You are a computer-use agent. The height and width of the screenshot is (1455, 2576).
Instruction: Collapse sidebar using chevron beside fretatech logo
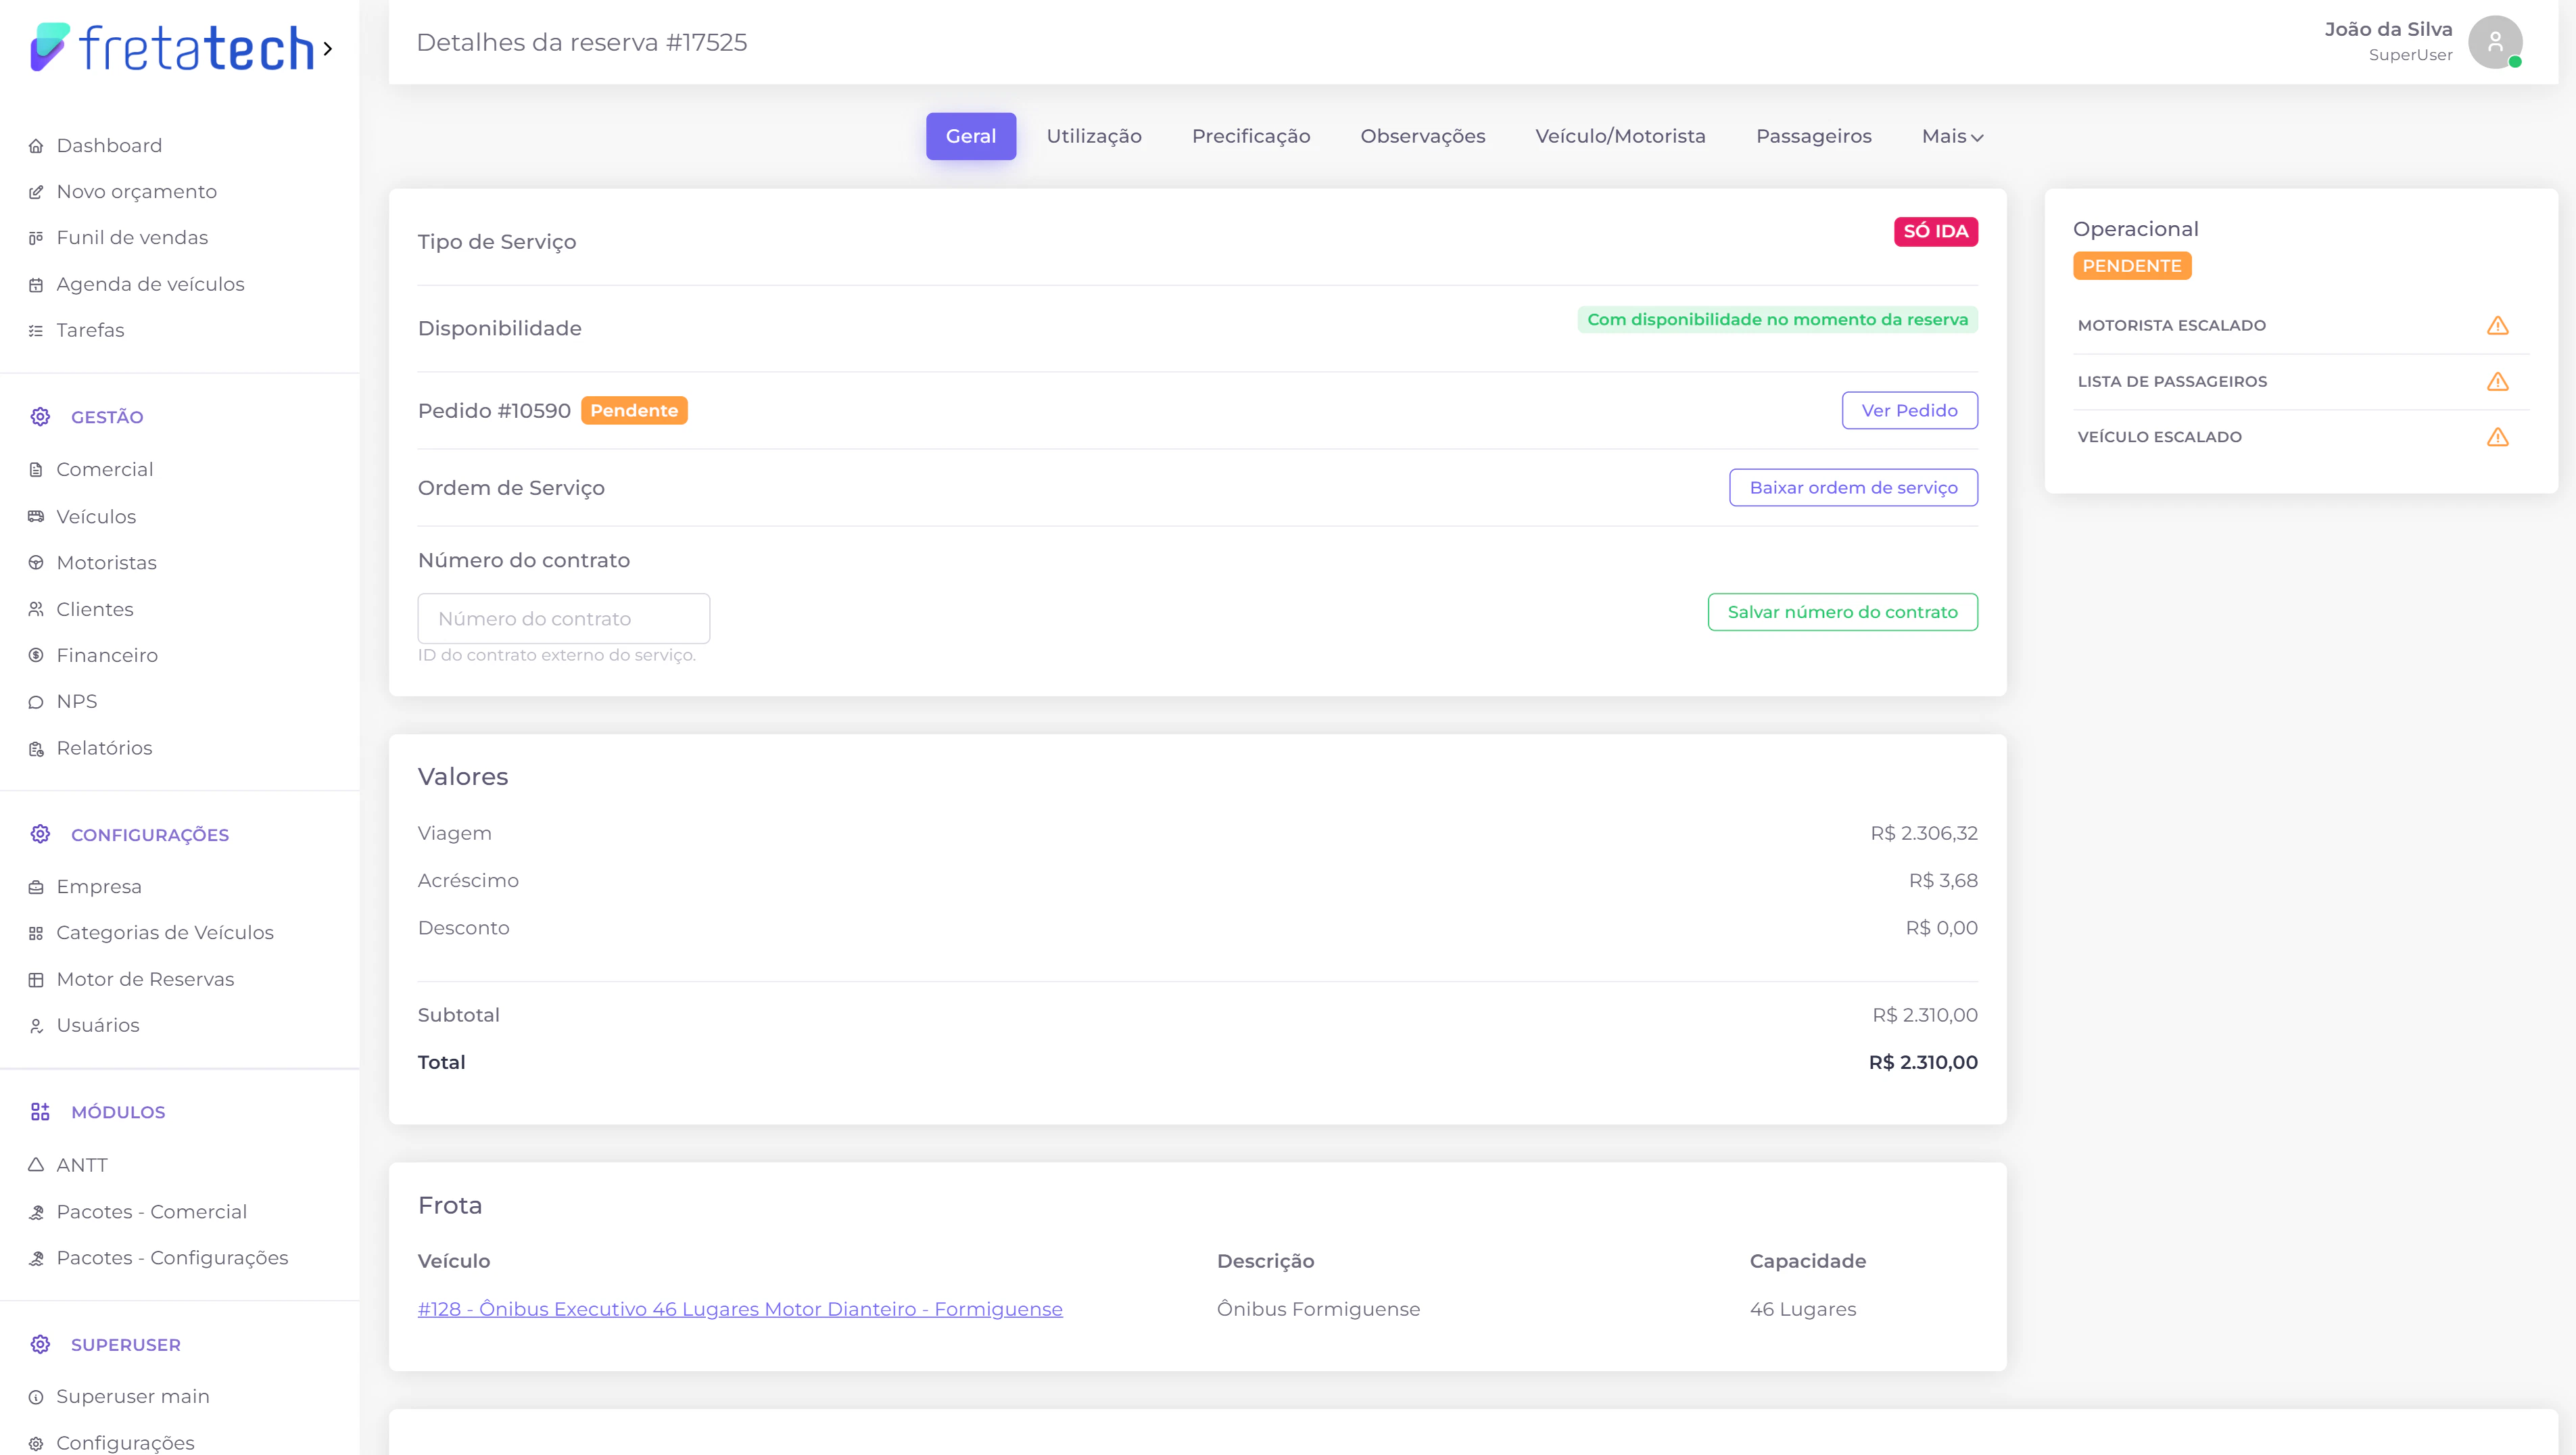point(327,48)
